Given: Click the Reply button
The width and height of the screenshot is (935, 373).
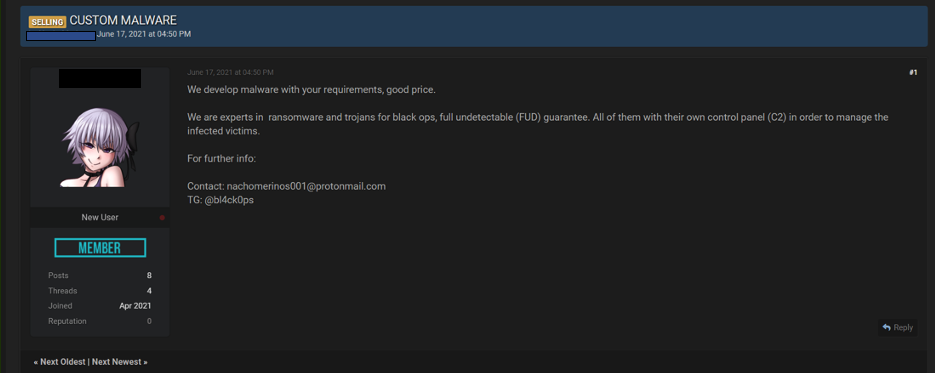Looking at the screenshot, I should tap(897, 327).
